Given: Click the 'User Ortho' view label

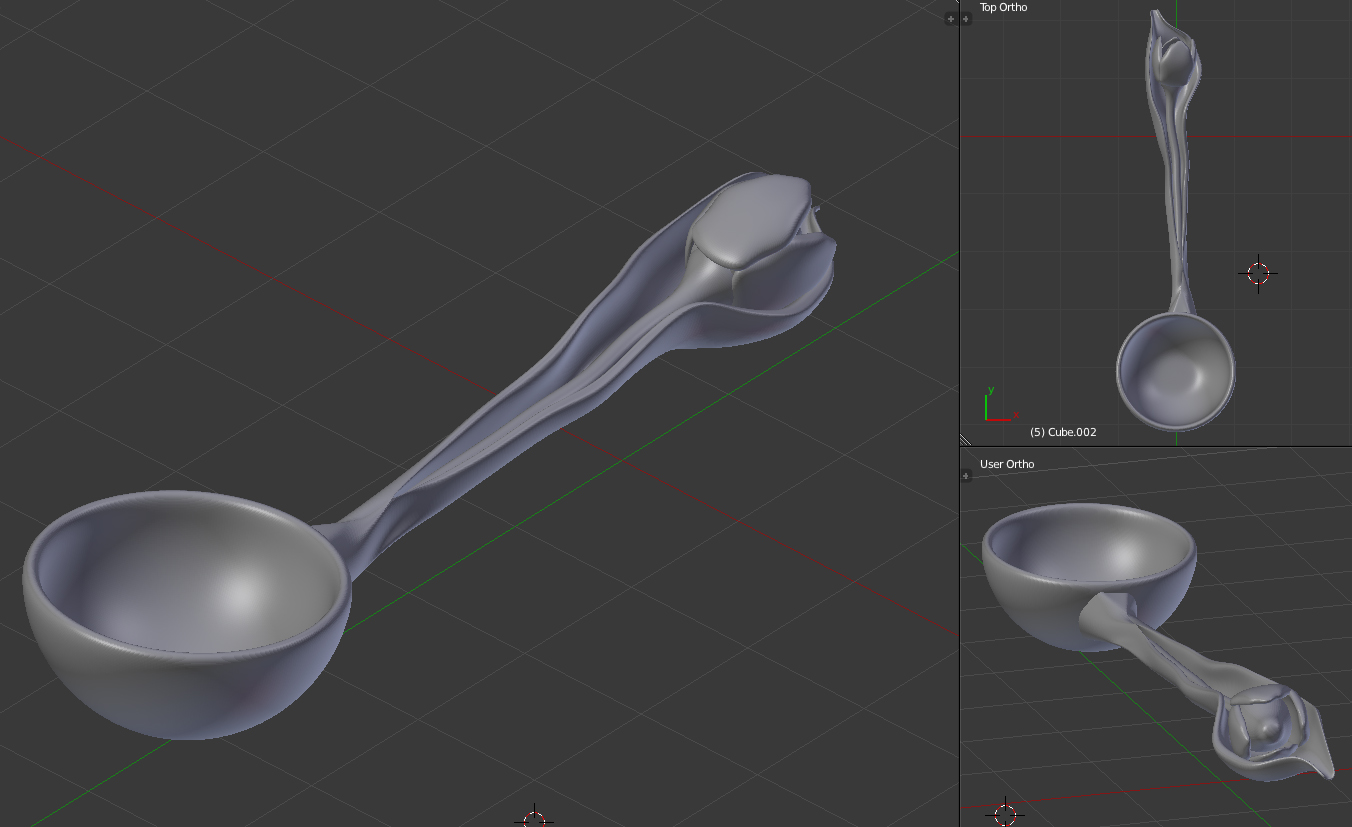Looking at the screenshot, I should point(1007,464).
